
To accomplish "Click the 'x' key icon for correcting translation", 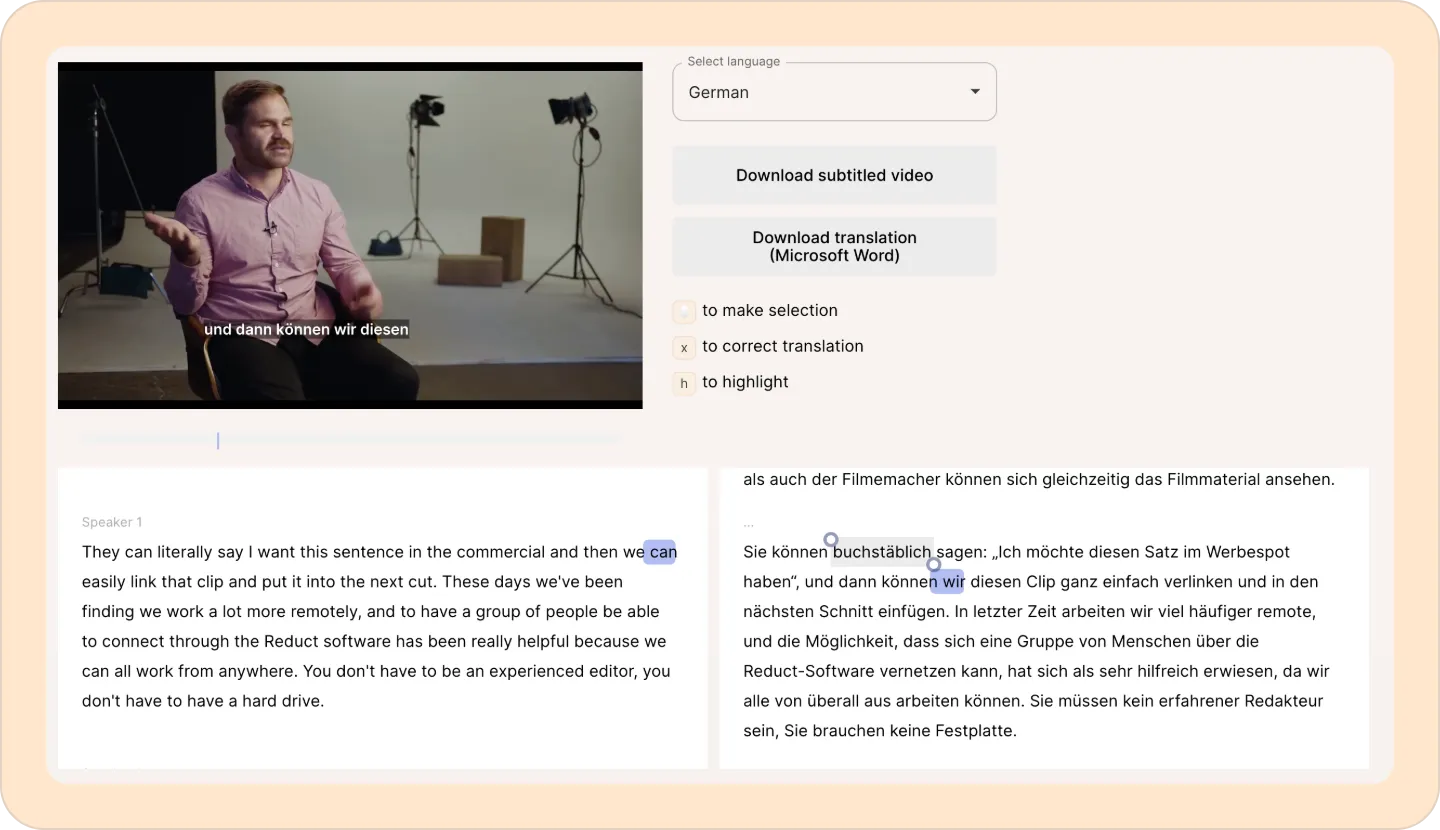I will click(x=684, y=348).
